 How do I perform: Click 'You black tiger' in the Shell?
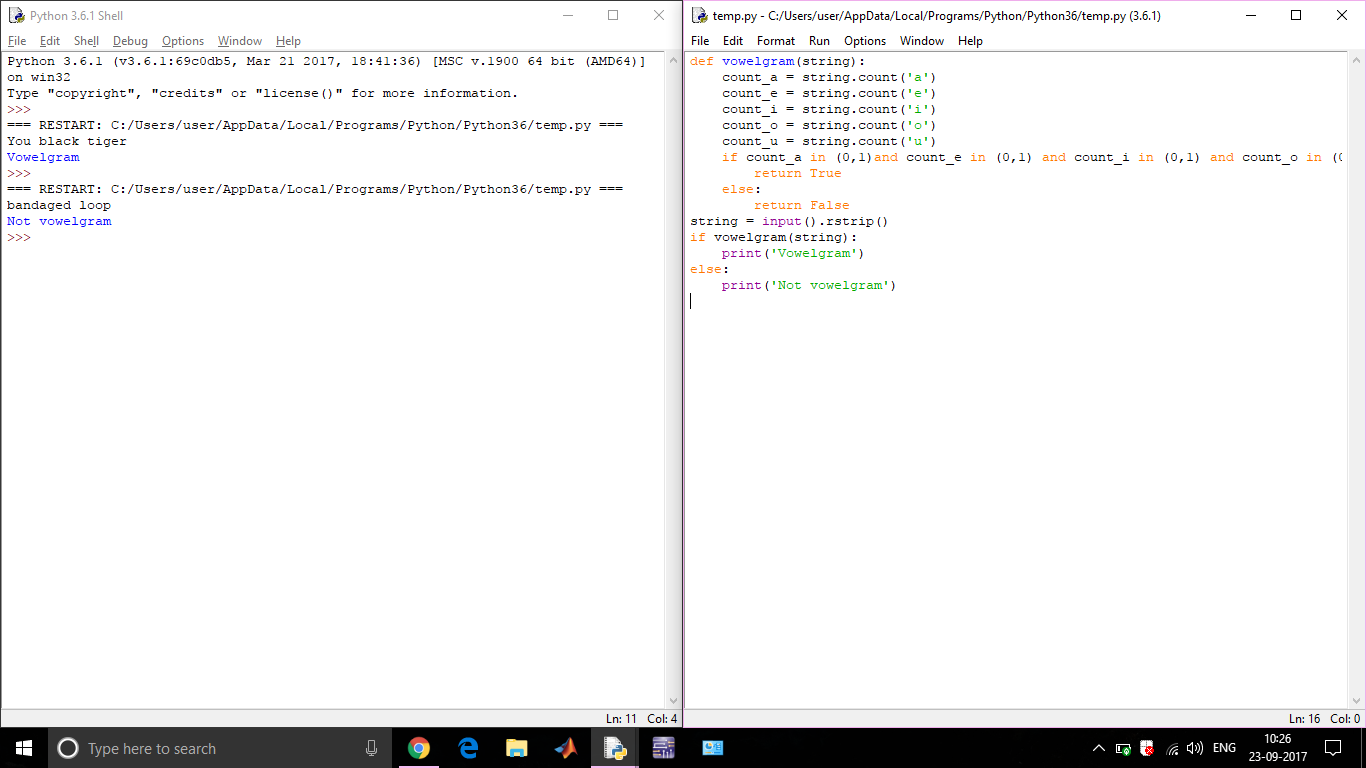click(x=67, y=141)
